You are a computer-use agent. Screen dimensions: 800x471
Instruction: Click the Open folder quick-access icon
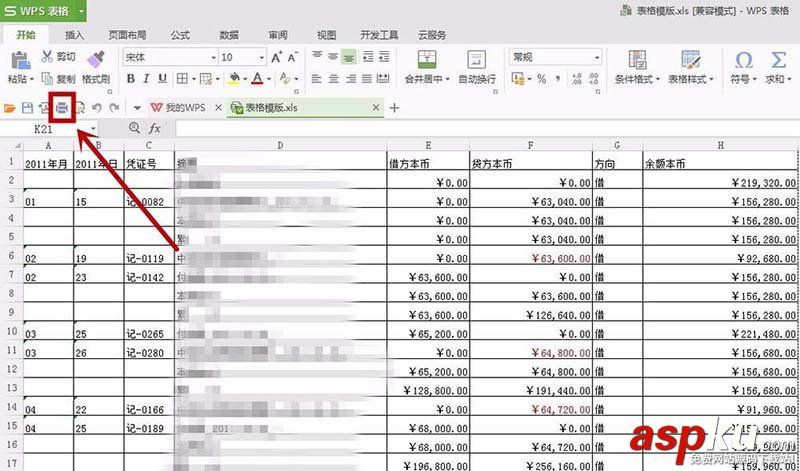point(10,108)
